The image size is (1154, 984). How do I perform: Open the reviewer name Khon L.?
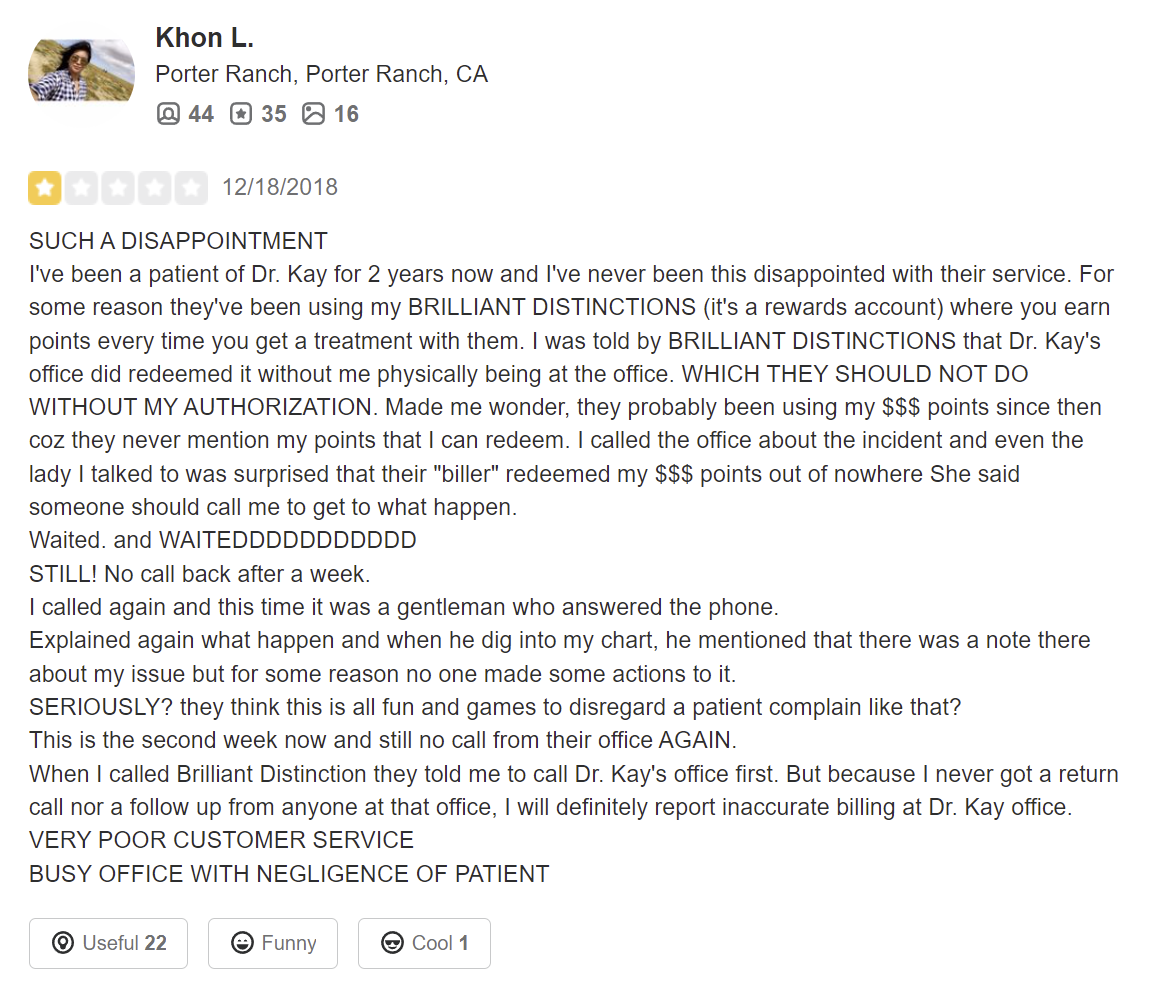click(x=205, y=38)
